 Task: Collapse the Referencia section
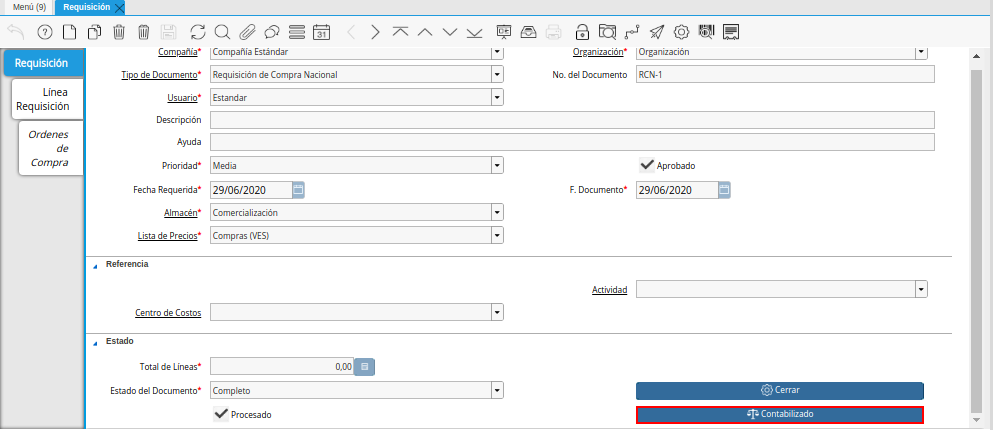click(96, 264)
